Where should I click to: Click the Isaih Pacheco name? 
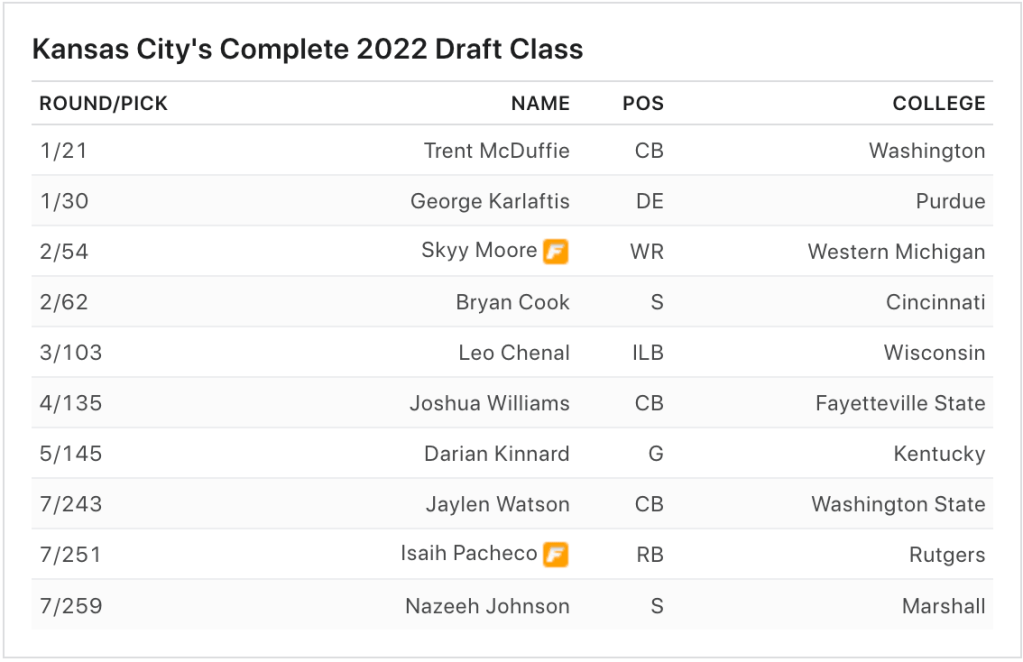pyautogui.click(x=469, y=553)
